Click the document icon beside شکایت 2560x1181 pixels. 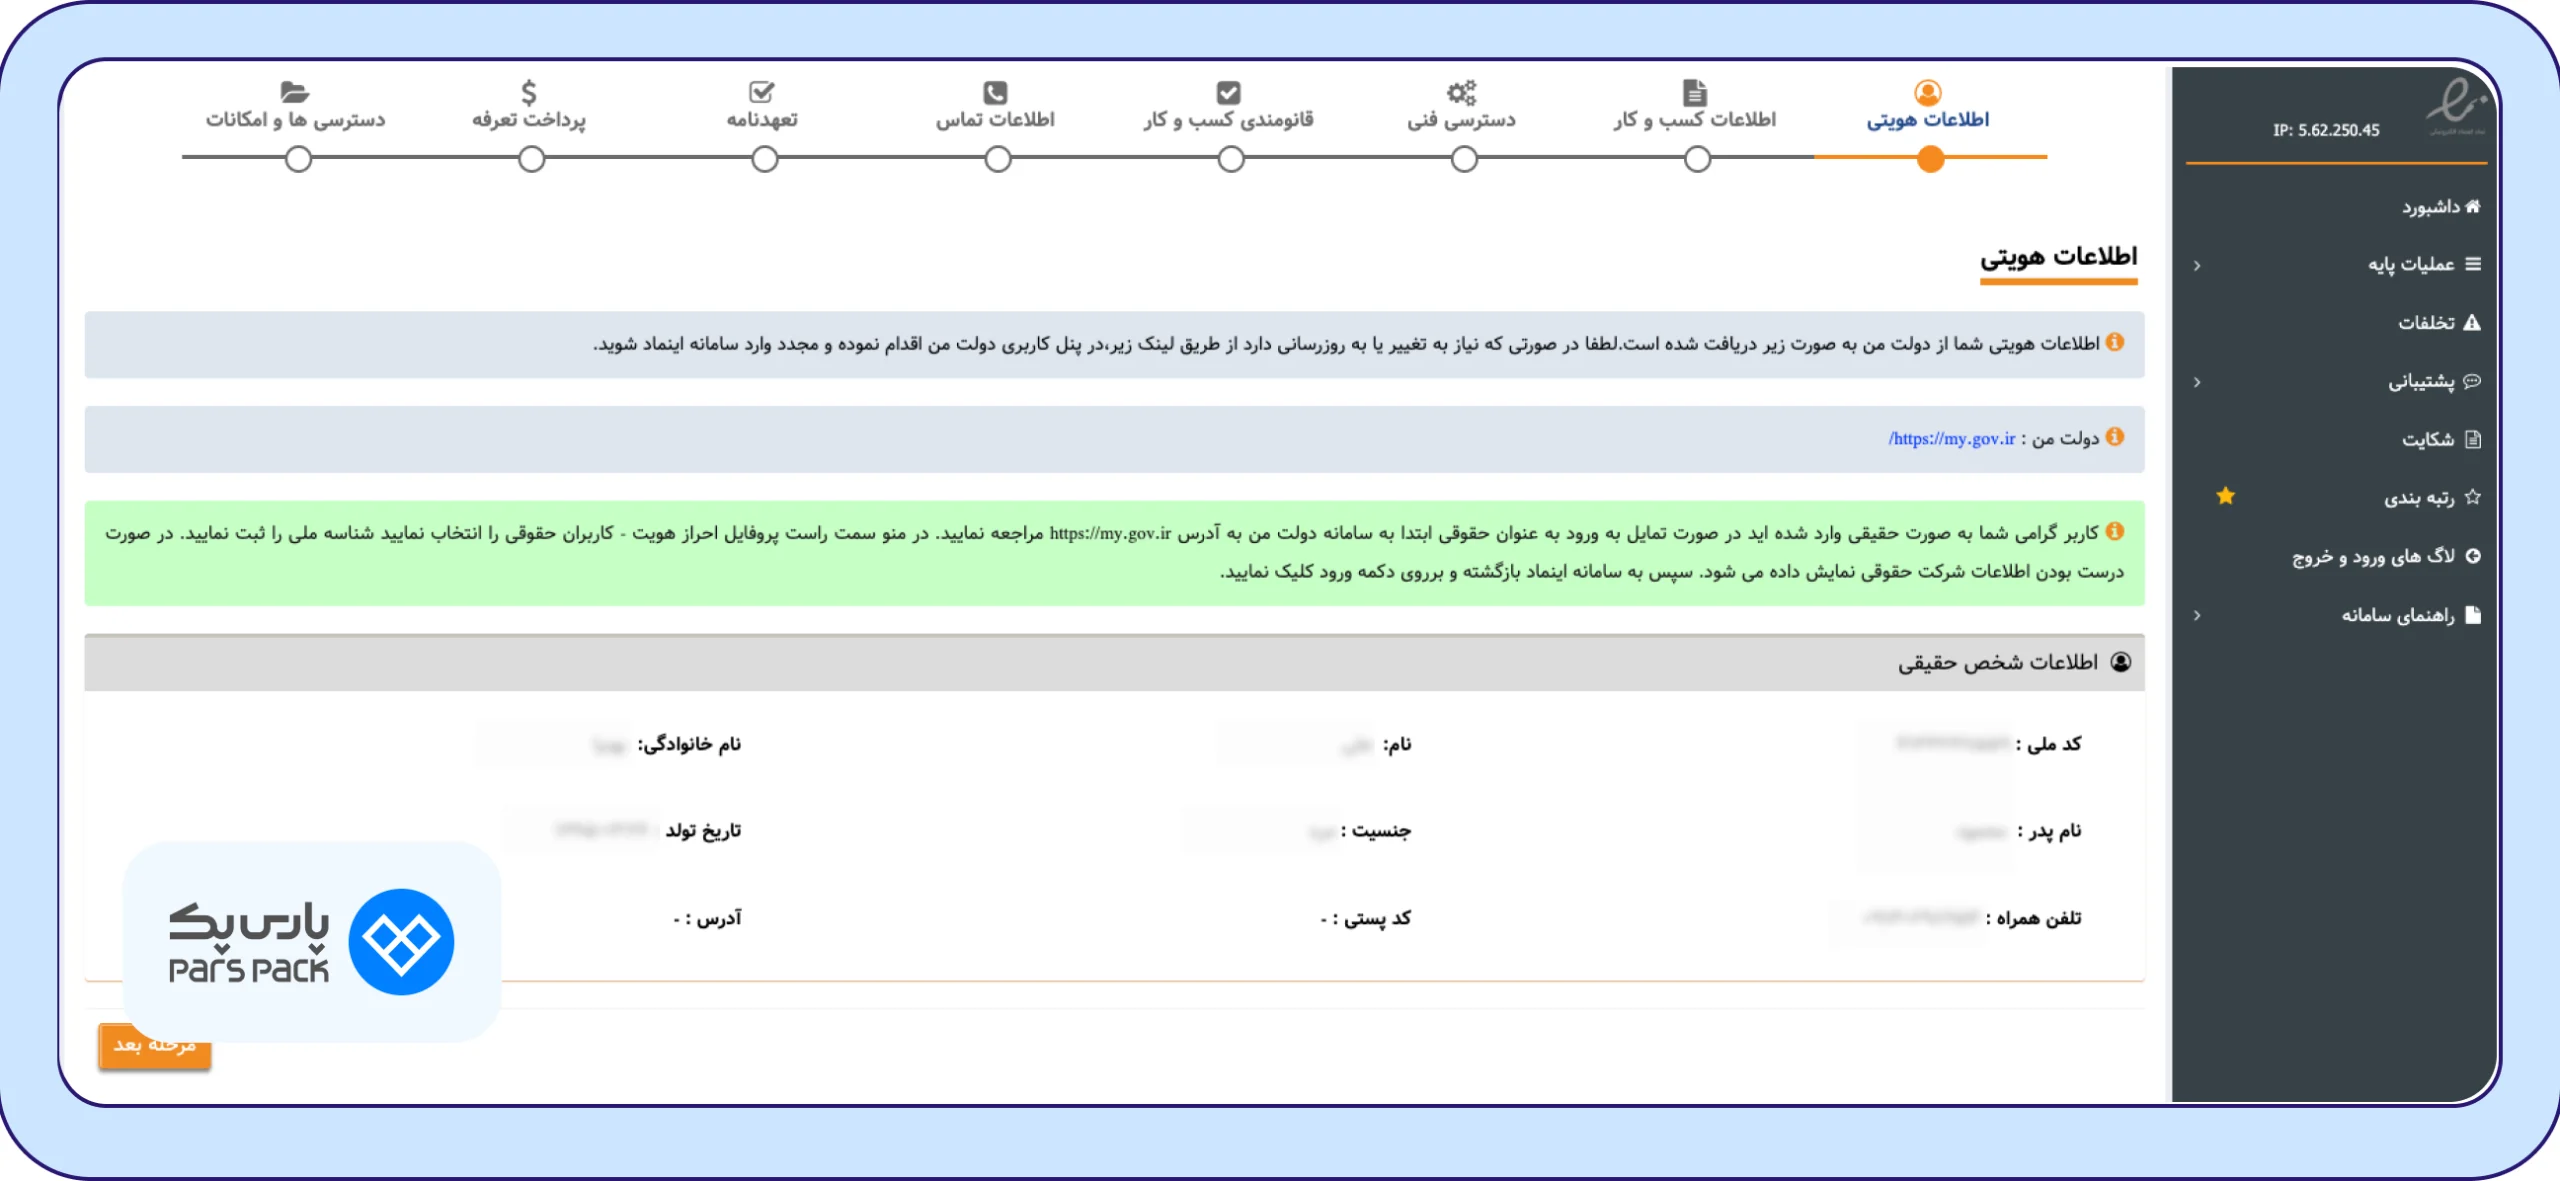[x=2473, y=439]
